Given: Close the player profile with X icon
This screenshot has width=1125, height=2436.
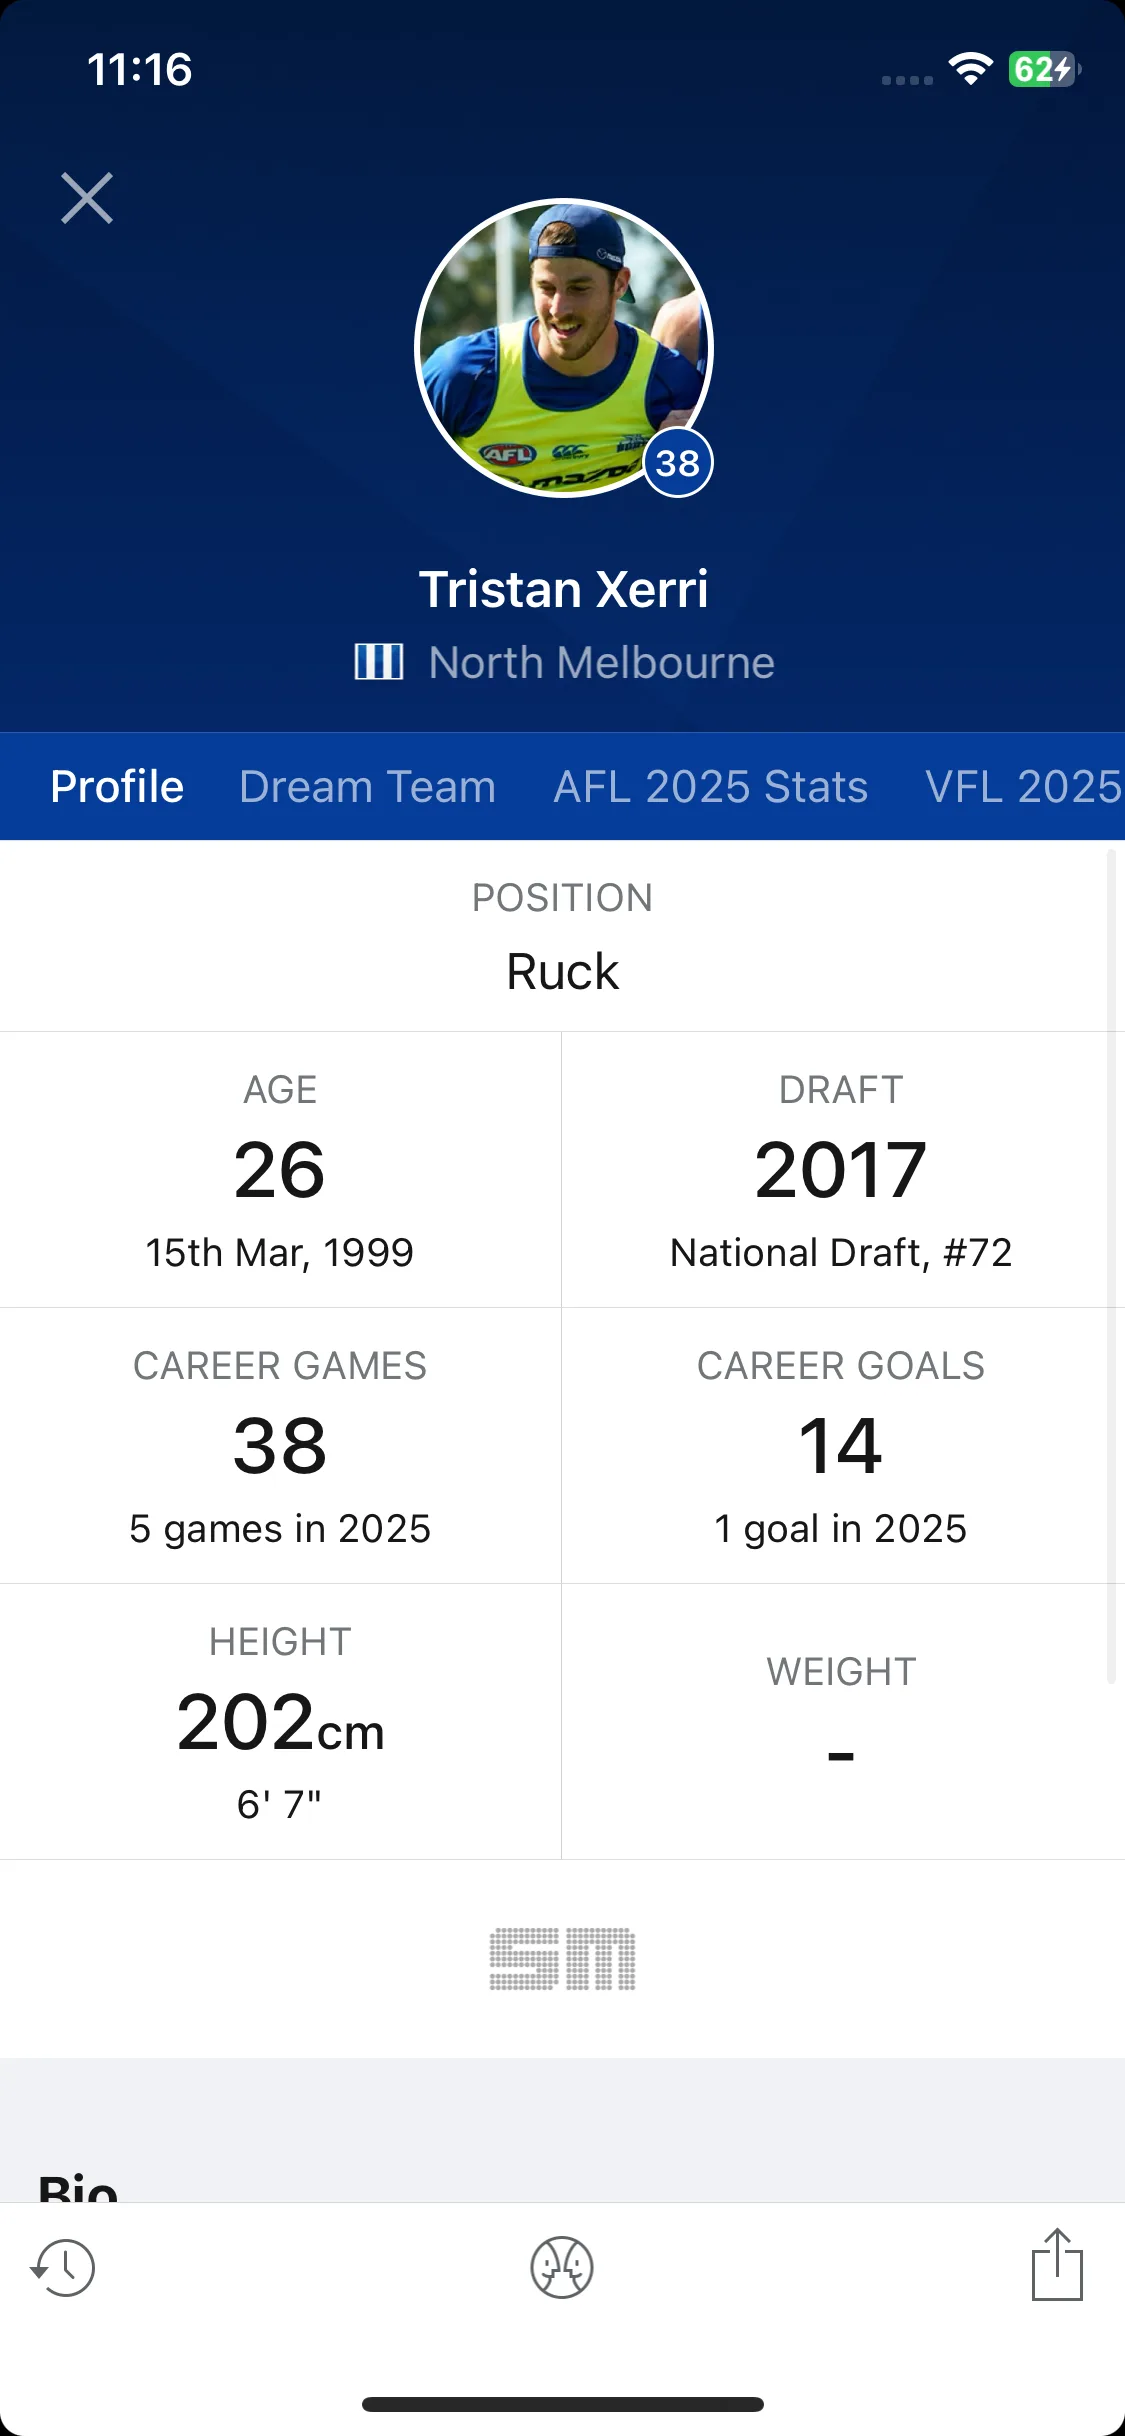Looking at the screenshot, I should [87, 198].
